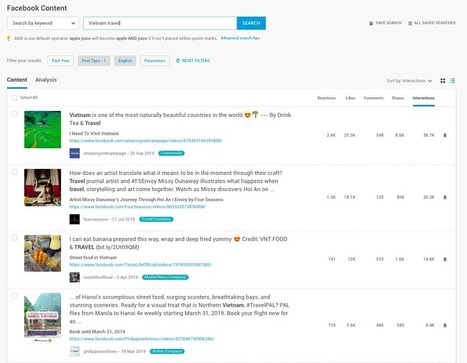
Task: Click Save Search text link
Action: 388,23
